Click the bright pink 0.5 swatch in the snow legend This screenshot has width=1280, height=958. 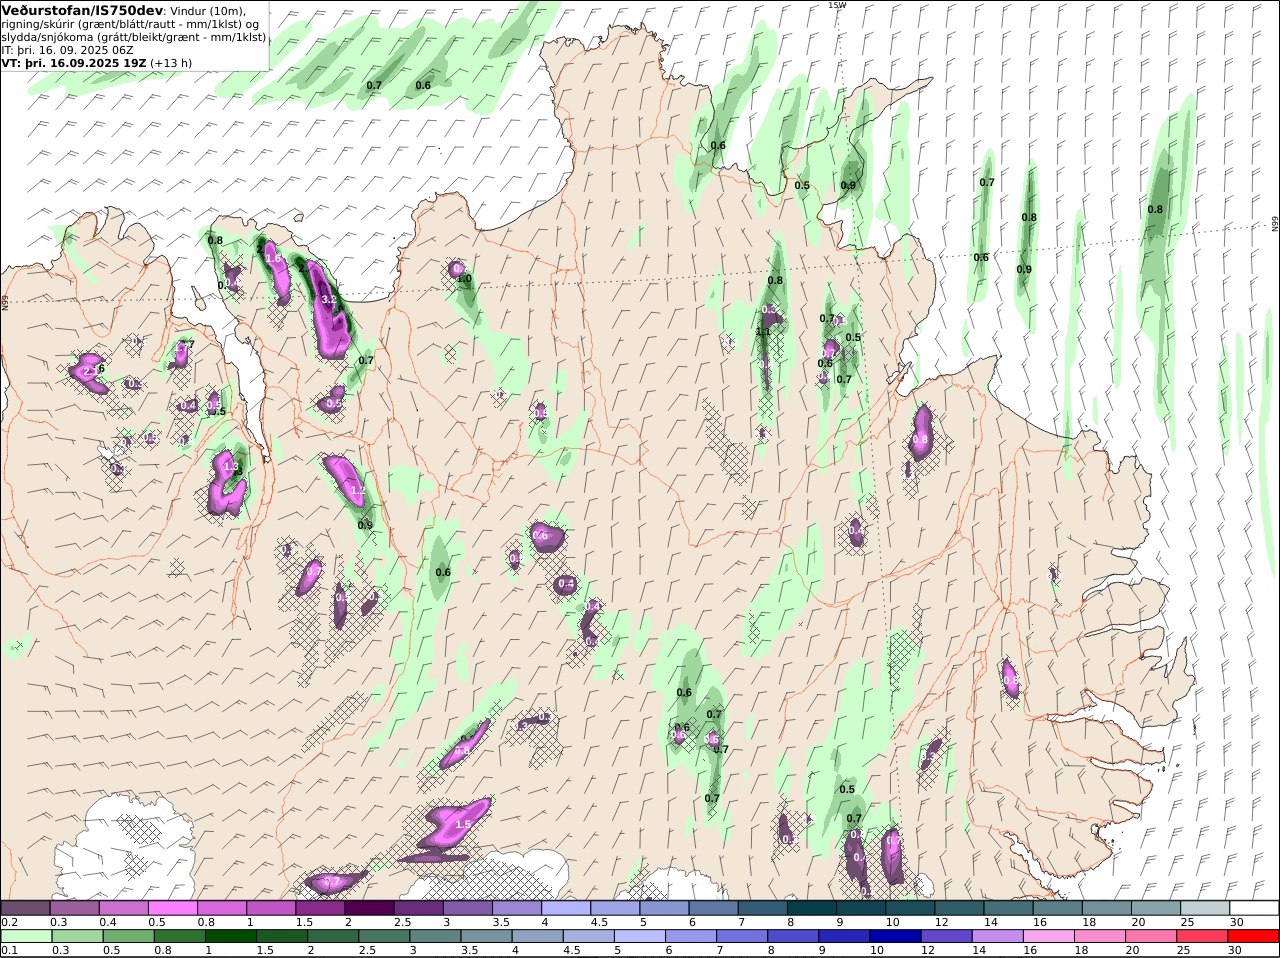pyautogui.click(x=172, y=908)
